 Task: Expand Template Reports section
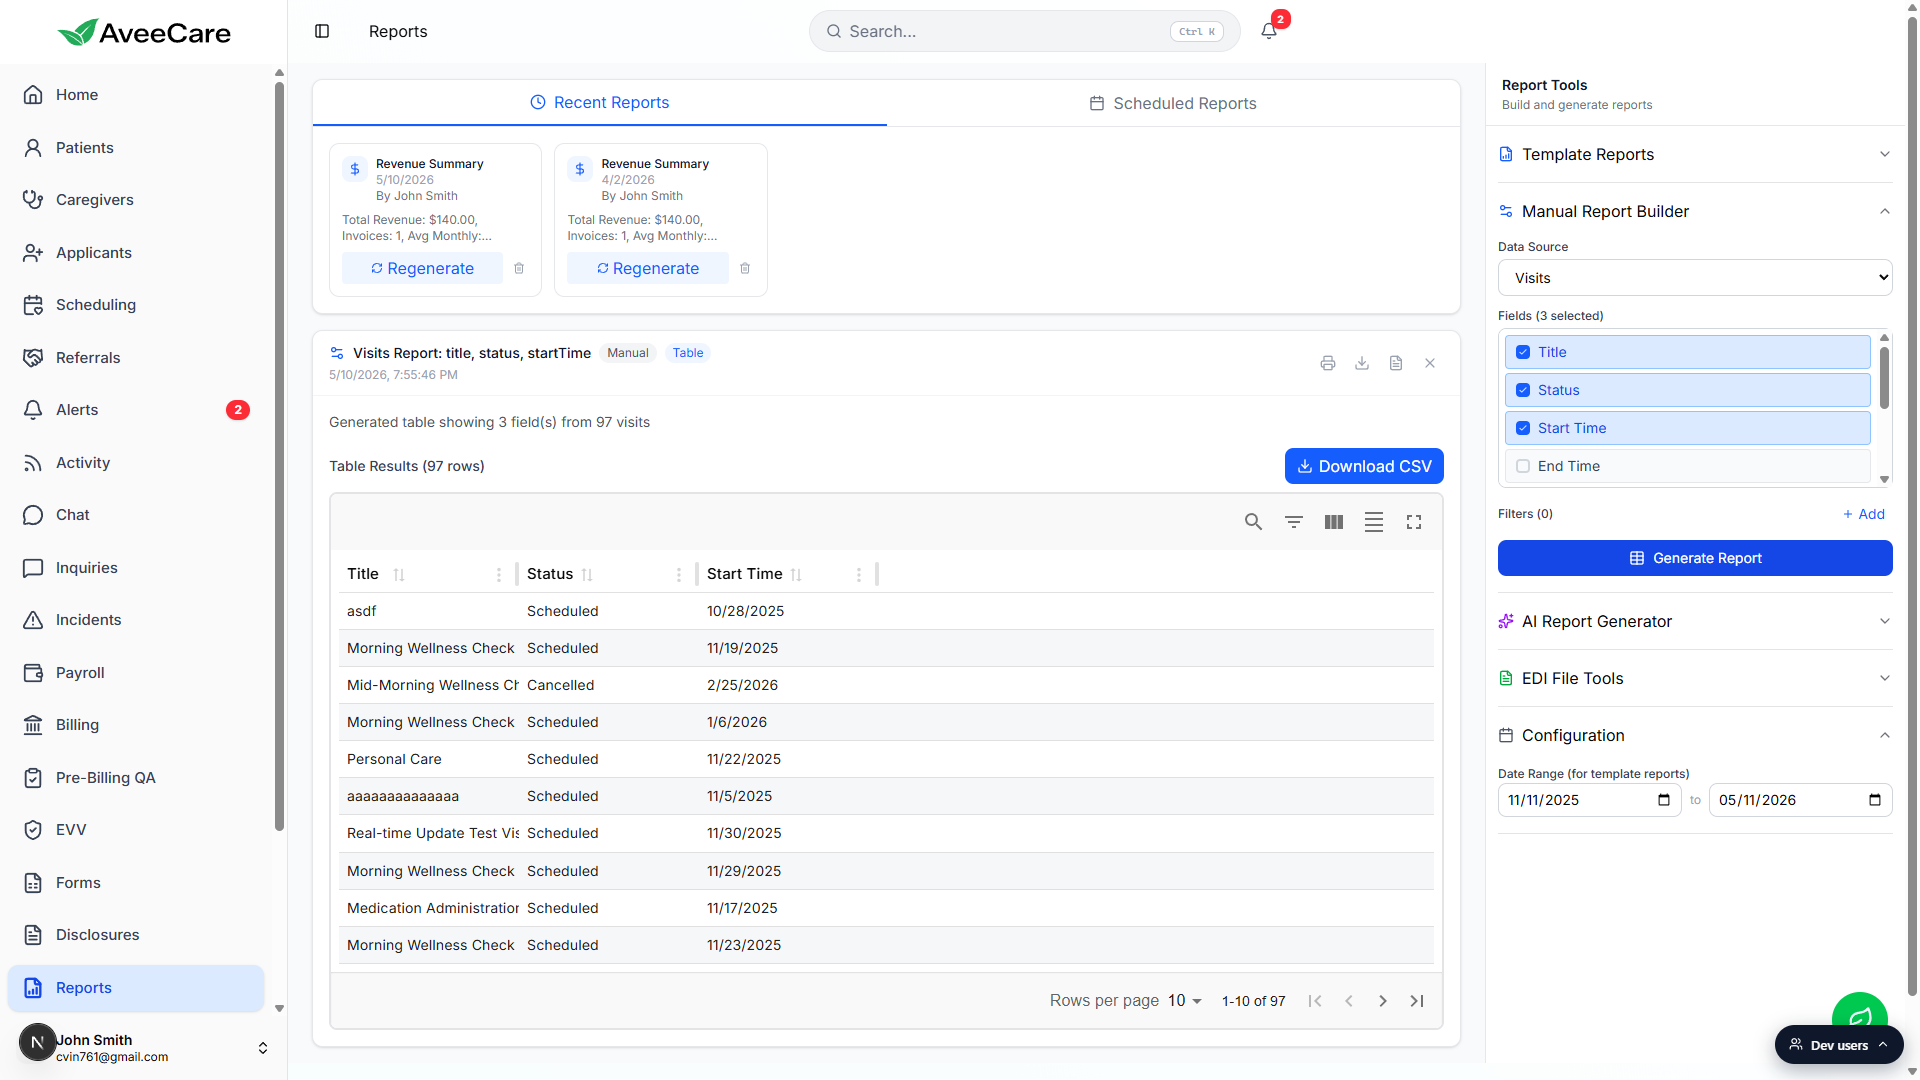[1695, 154]
